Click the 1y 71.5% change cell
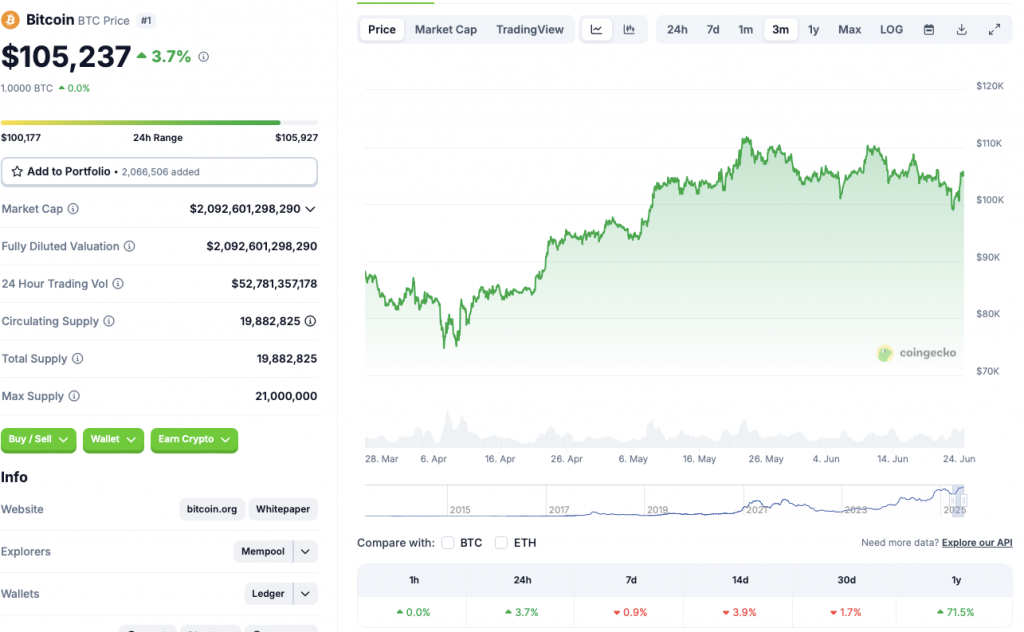The width and height of the screenshot is (1024, 632). coord(956,612)
